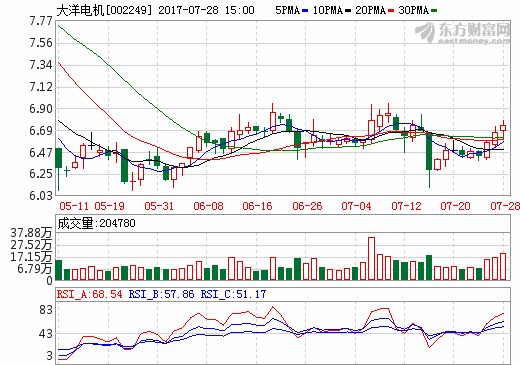520x365 pixels.
Task: Click the 6.69 price axis label
Action: click(41, 131)
